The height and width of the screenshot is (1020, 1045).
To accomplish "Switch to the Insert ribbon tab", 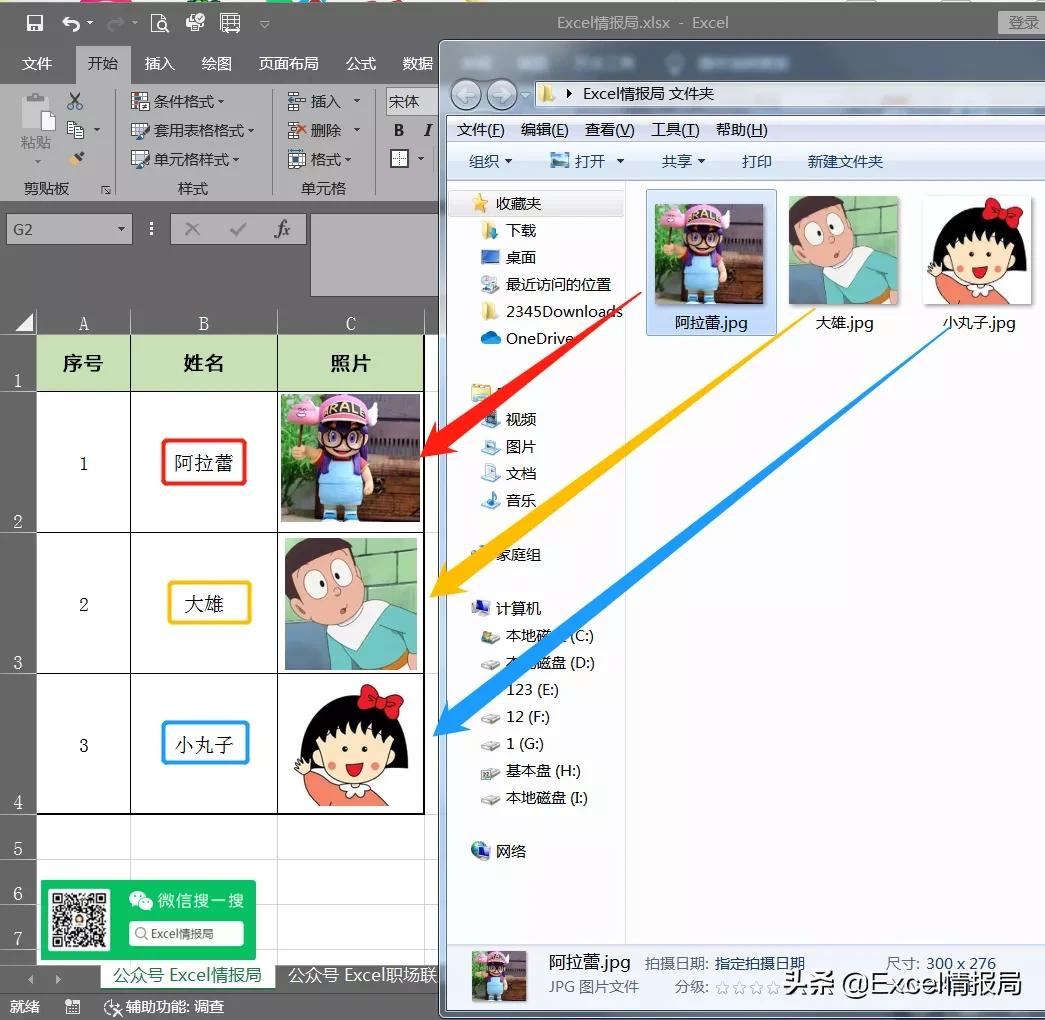I will pyautogui.click(x=159, y=63).
